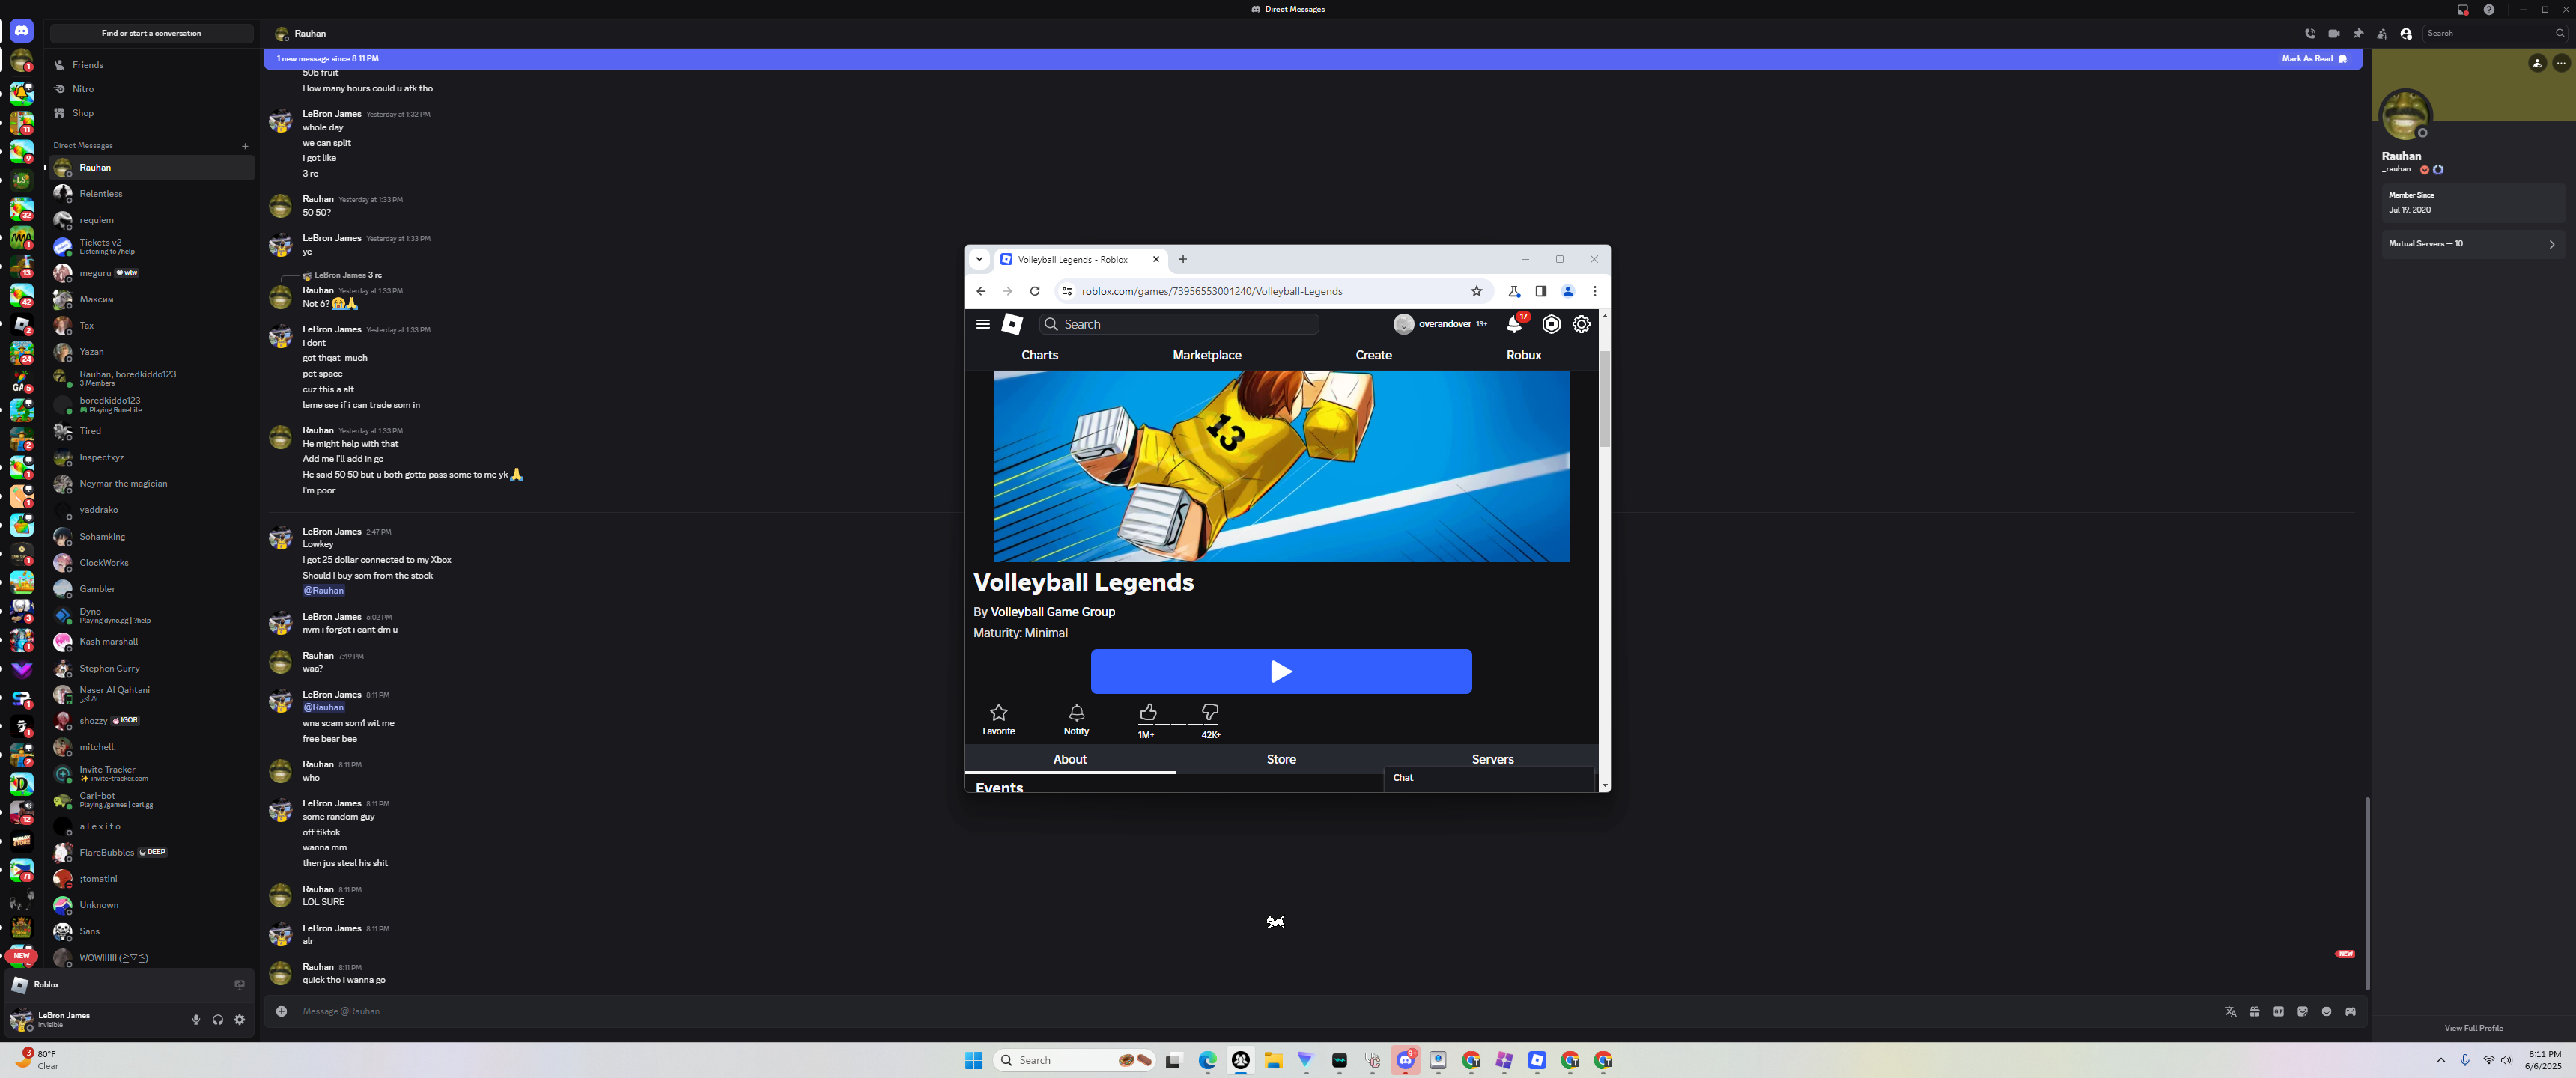This screenshot has width=2576, height=1078.
Task: Open the browser tab search dropdown
Action: tap(979, 259)
